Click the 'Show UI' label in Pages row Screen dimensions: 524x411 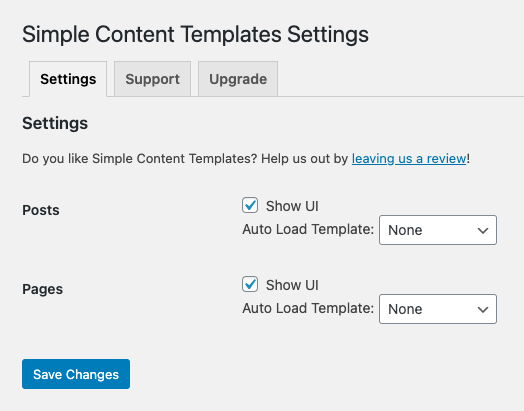(292, 285)
